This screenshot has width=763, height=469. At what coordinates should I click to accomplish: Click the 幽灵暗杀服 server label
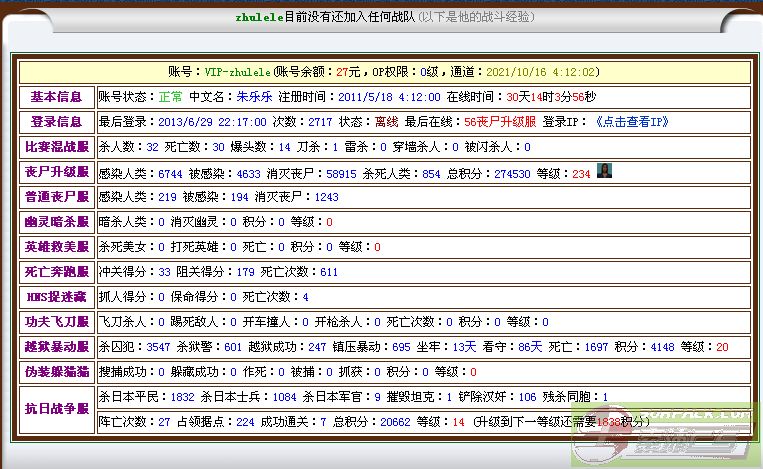pos(56,222)
